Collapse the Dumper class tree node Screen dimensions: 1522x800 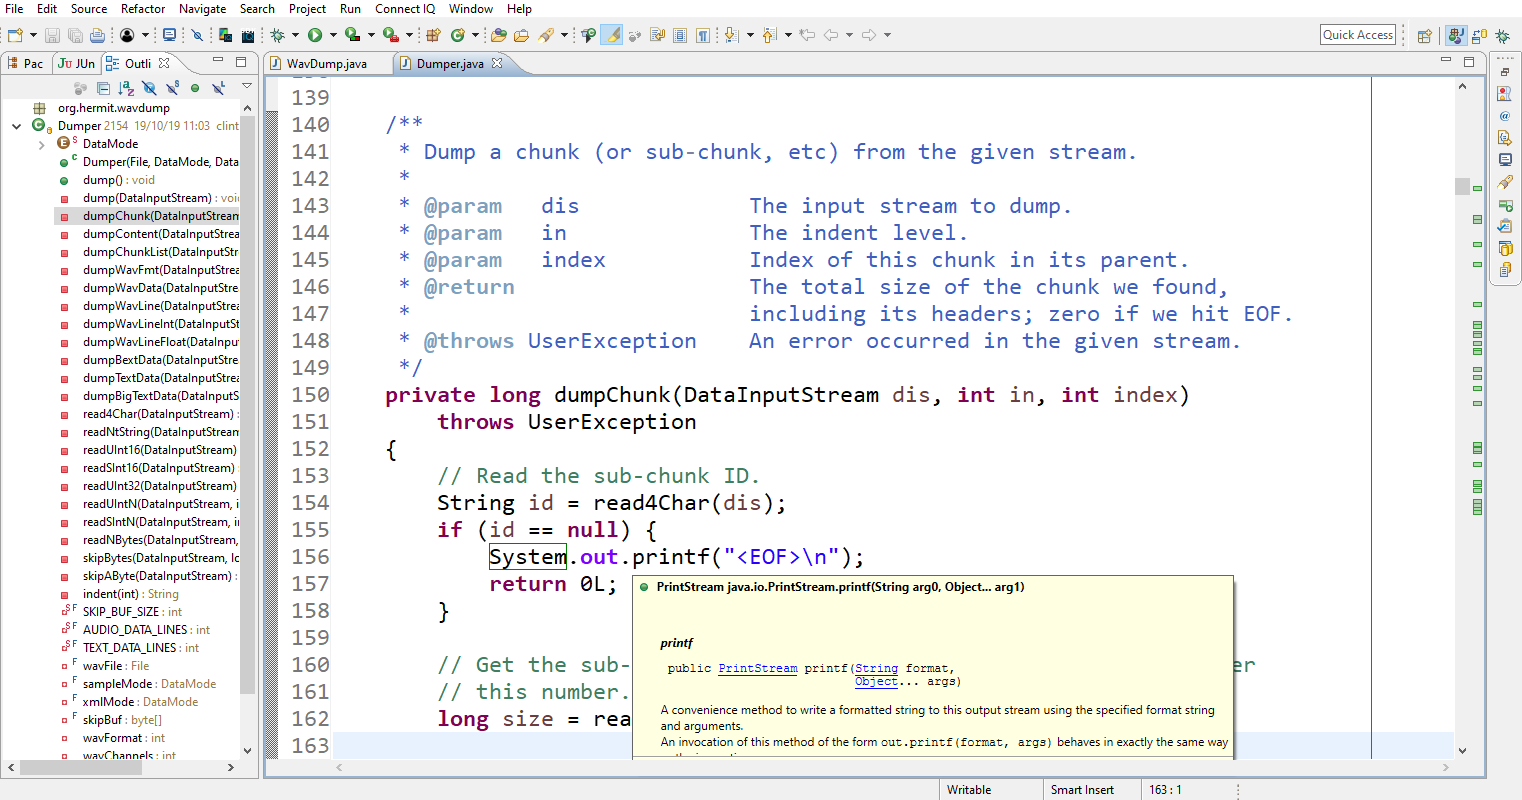point(16,126)
